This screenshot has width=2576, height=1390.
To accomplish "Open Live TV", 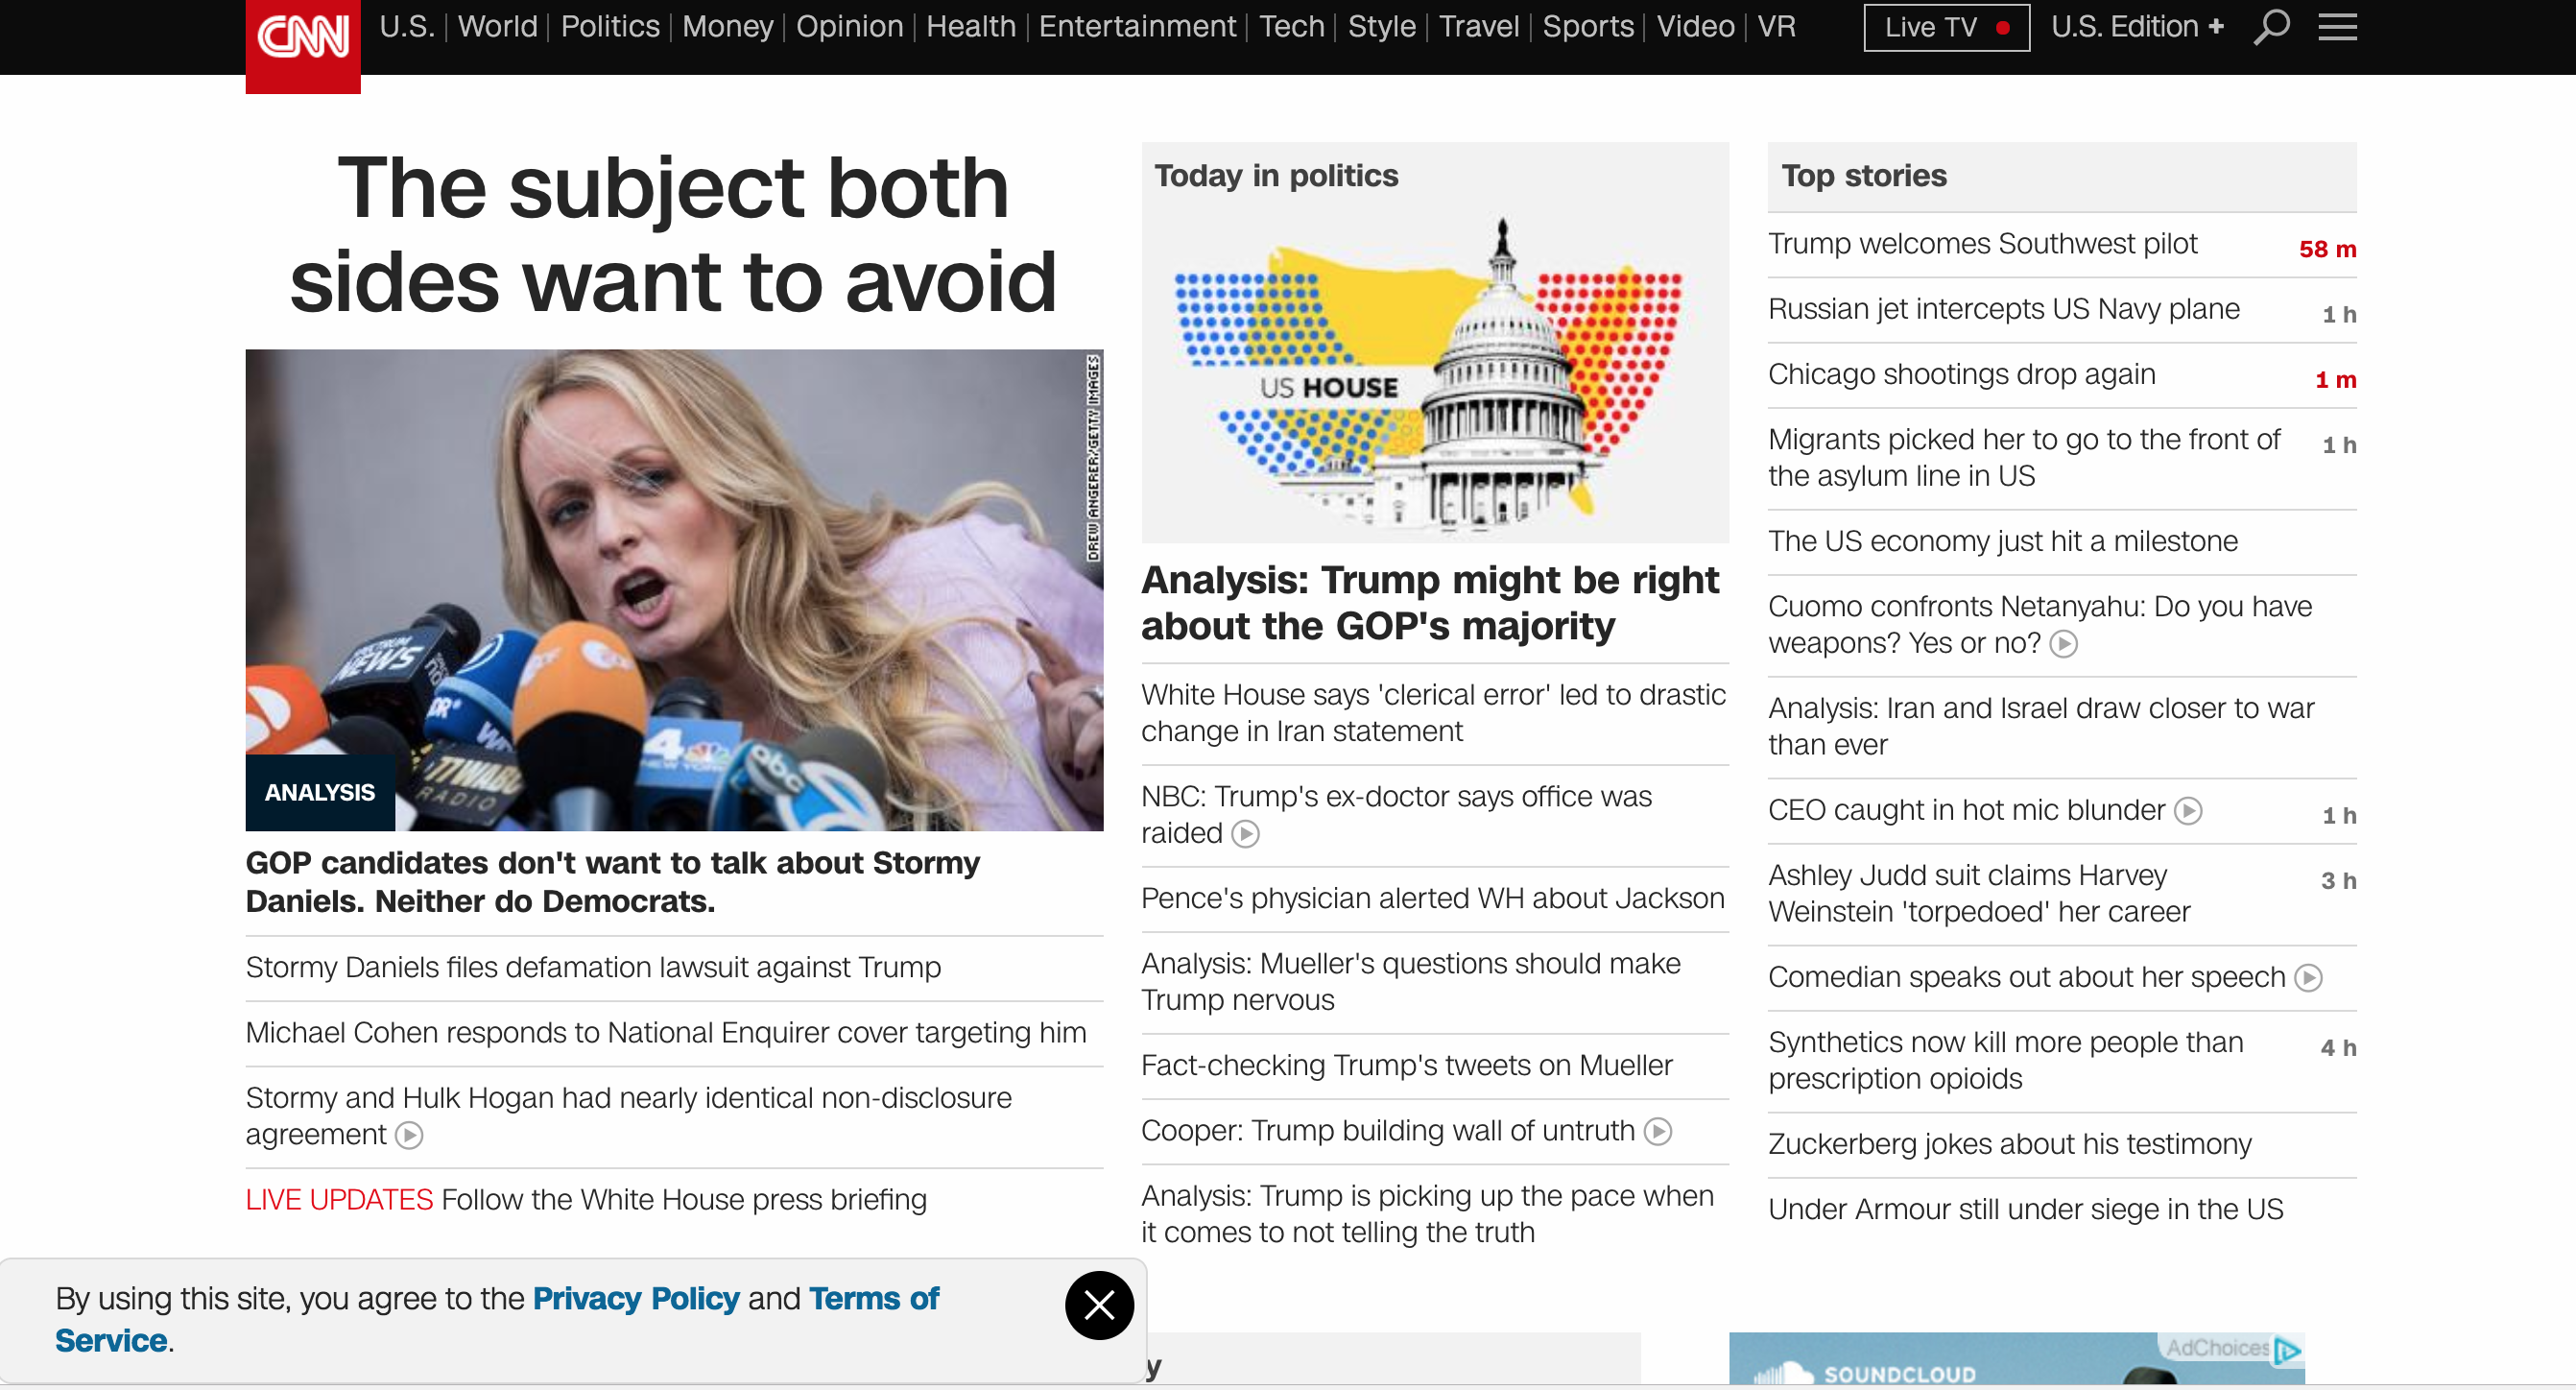I will click(1946, 27).
